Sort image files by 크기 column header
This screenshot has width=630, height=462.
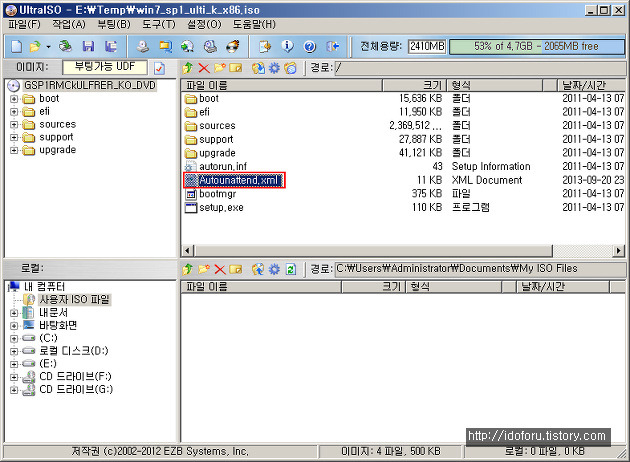pyautogui.click(x=414, y=85)
